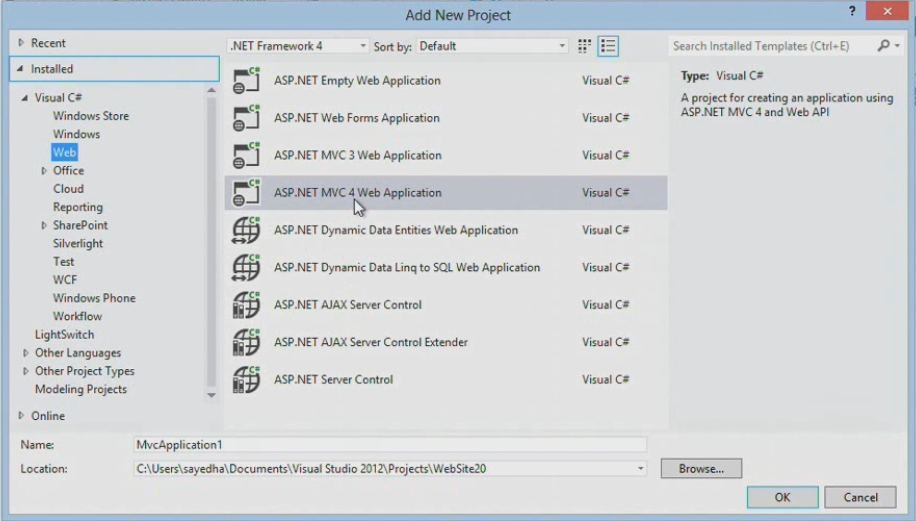Select the LightSwitch category
The image size is (916, 521).
[64, 335]
